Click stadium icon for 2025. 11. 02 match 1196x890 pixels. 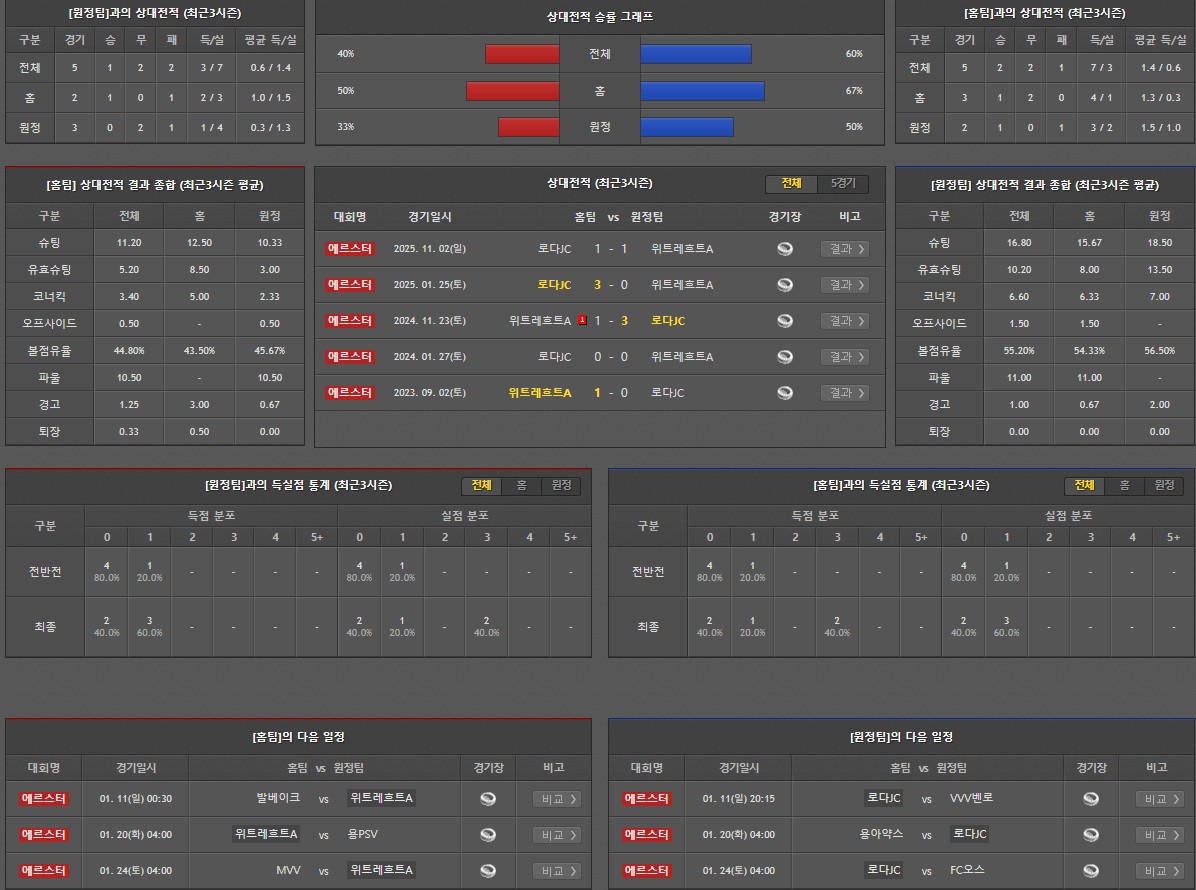[785, 249]
